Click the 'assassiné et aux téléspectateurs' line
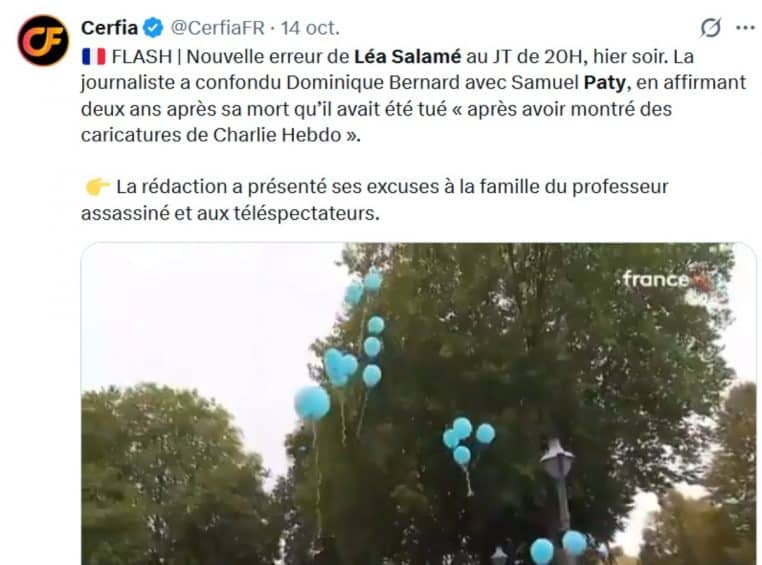This screenshot has width=762, height=565. (x=230, y=213)
